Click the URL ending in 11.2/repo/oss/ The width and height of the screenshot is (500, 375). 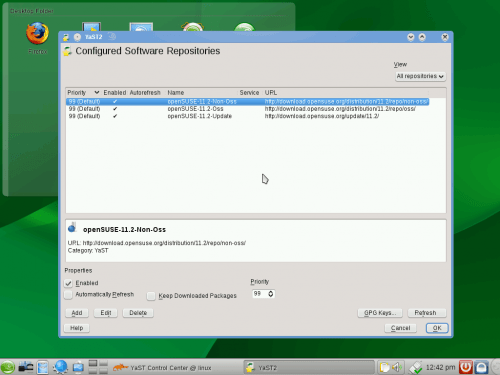pos(340,109)
